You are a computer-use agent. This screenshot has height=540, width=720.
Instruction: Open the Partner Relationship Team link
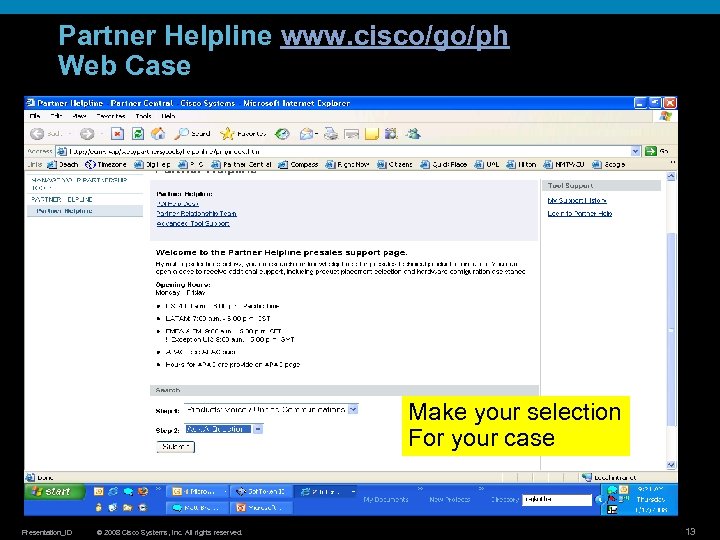coord(197,214)
